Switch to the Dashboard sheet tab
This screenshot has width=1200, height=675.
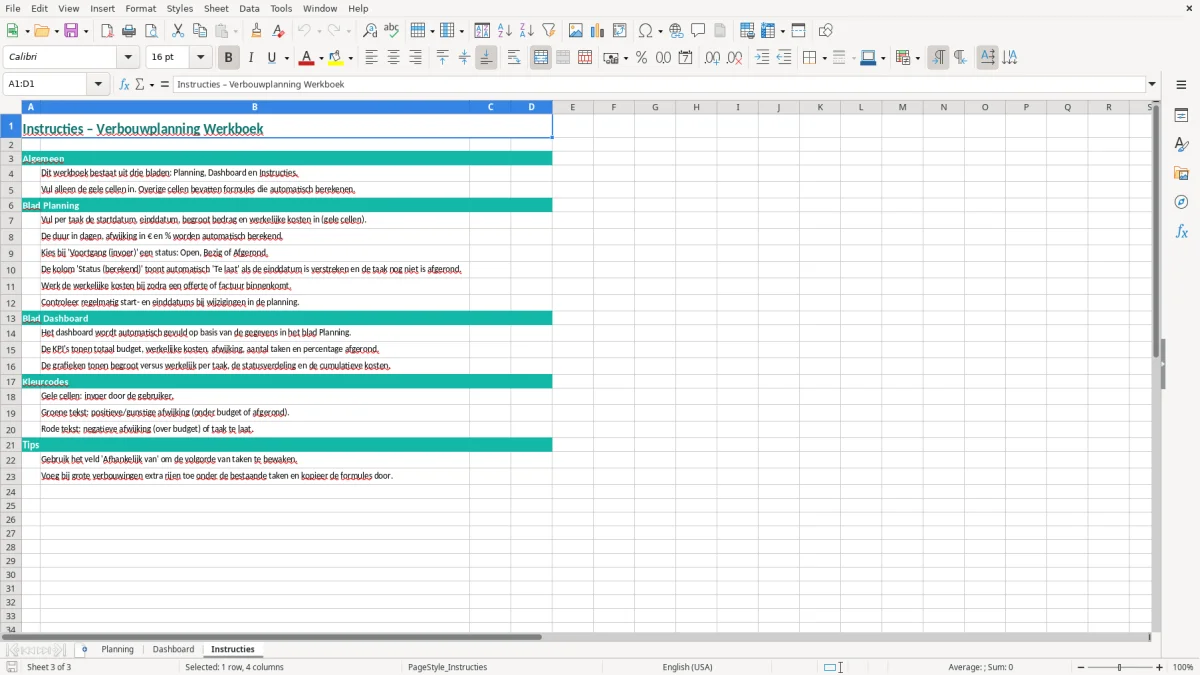tap(174, 649)
